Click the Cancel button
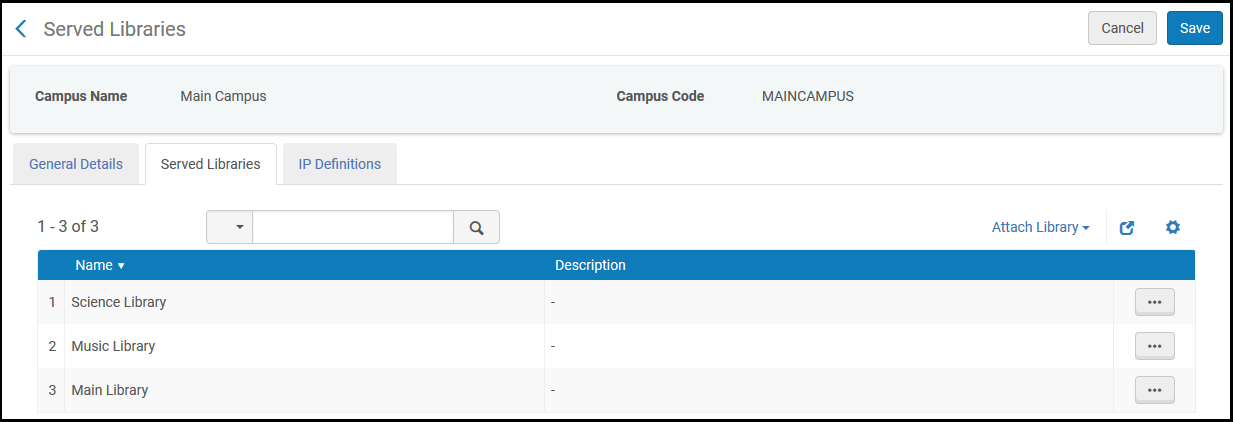The image size is (1233, 422). point(1122,28)
